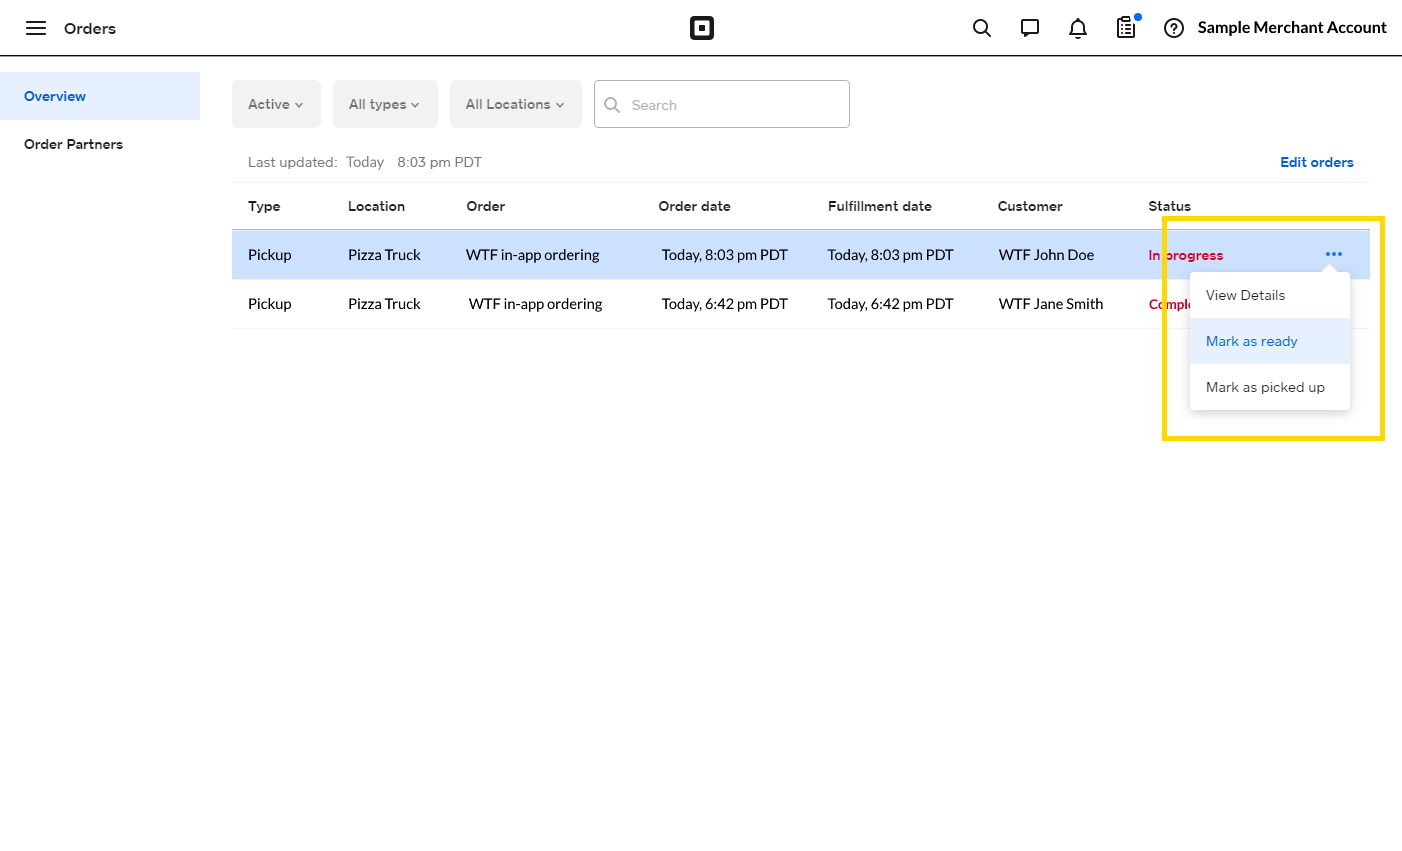1402x851 pixels.
Task: Click the Type column header
Action: coord(264,206)
